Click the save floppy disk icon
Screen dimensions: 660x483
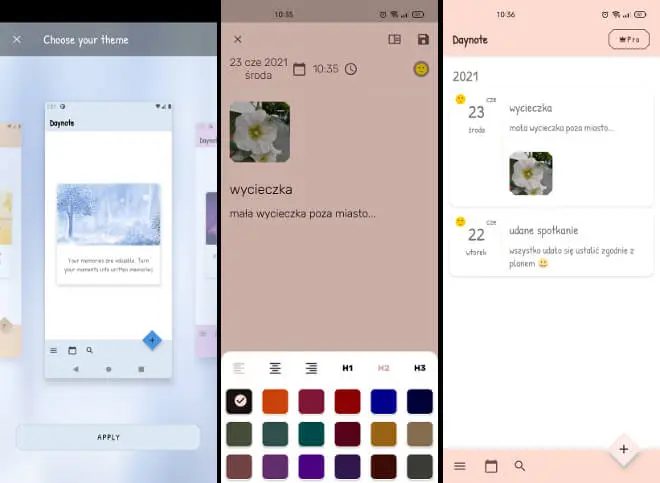point(423,39)
